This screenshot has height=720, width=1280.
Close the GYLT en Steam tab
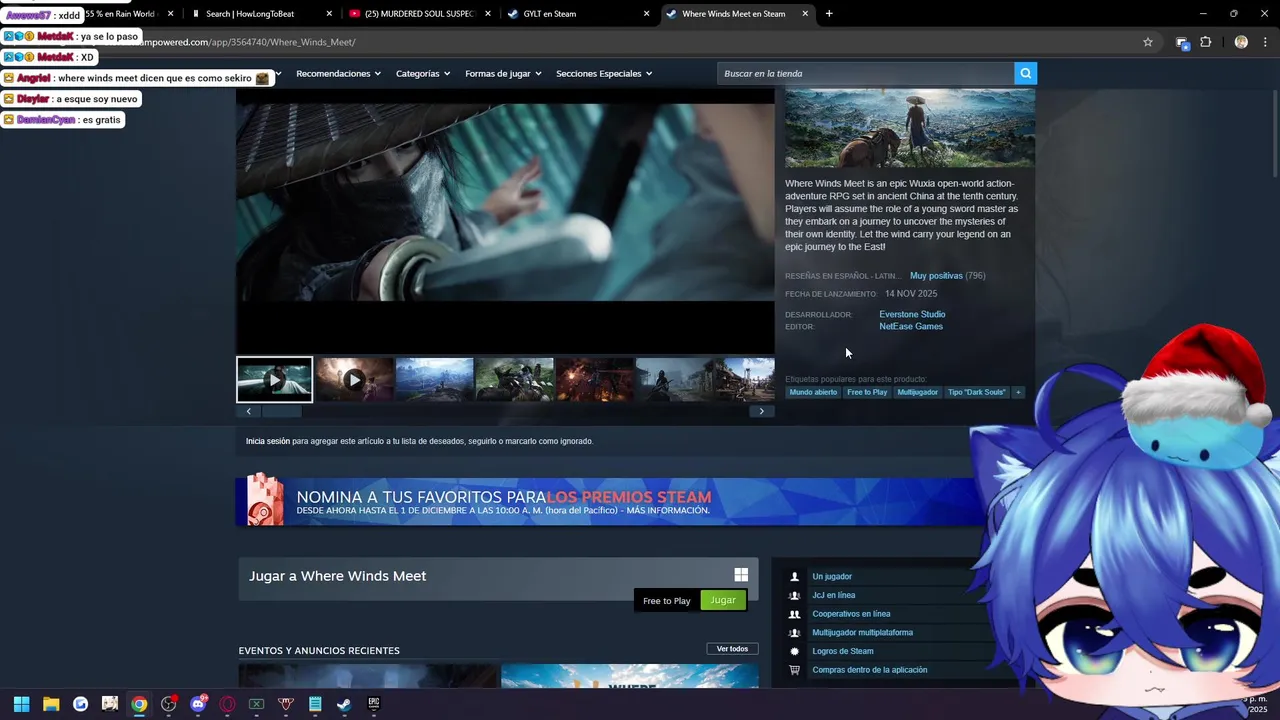coord(646,14)
